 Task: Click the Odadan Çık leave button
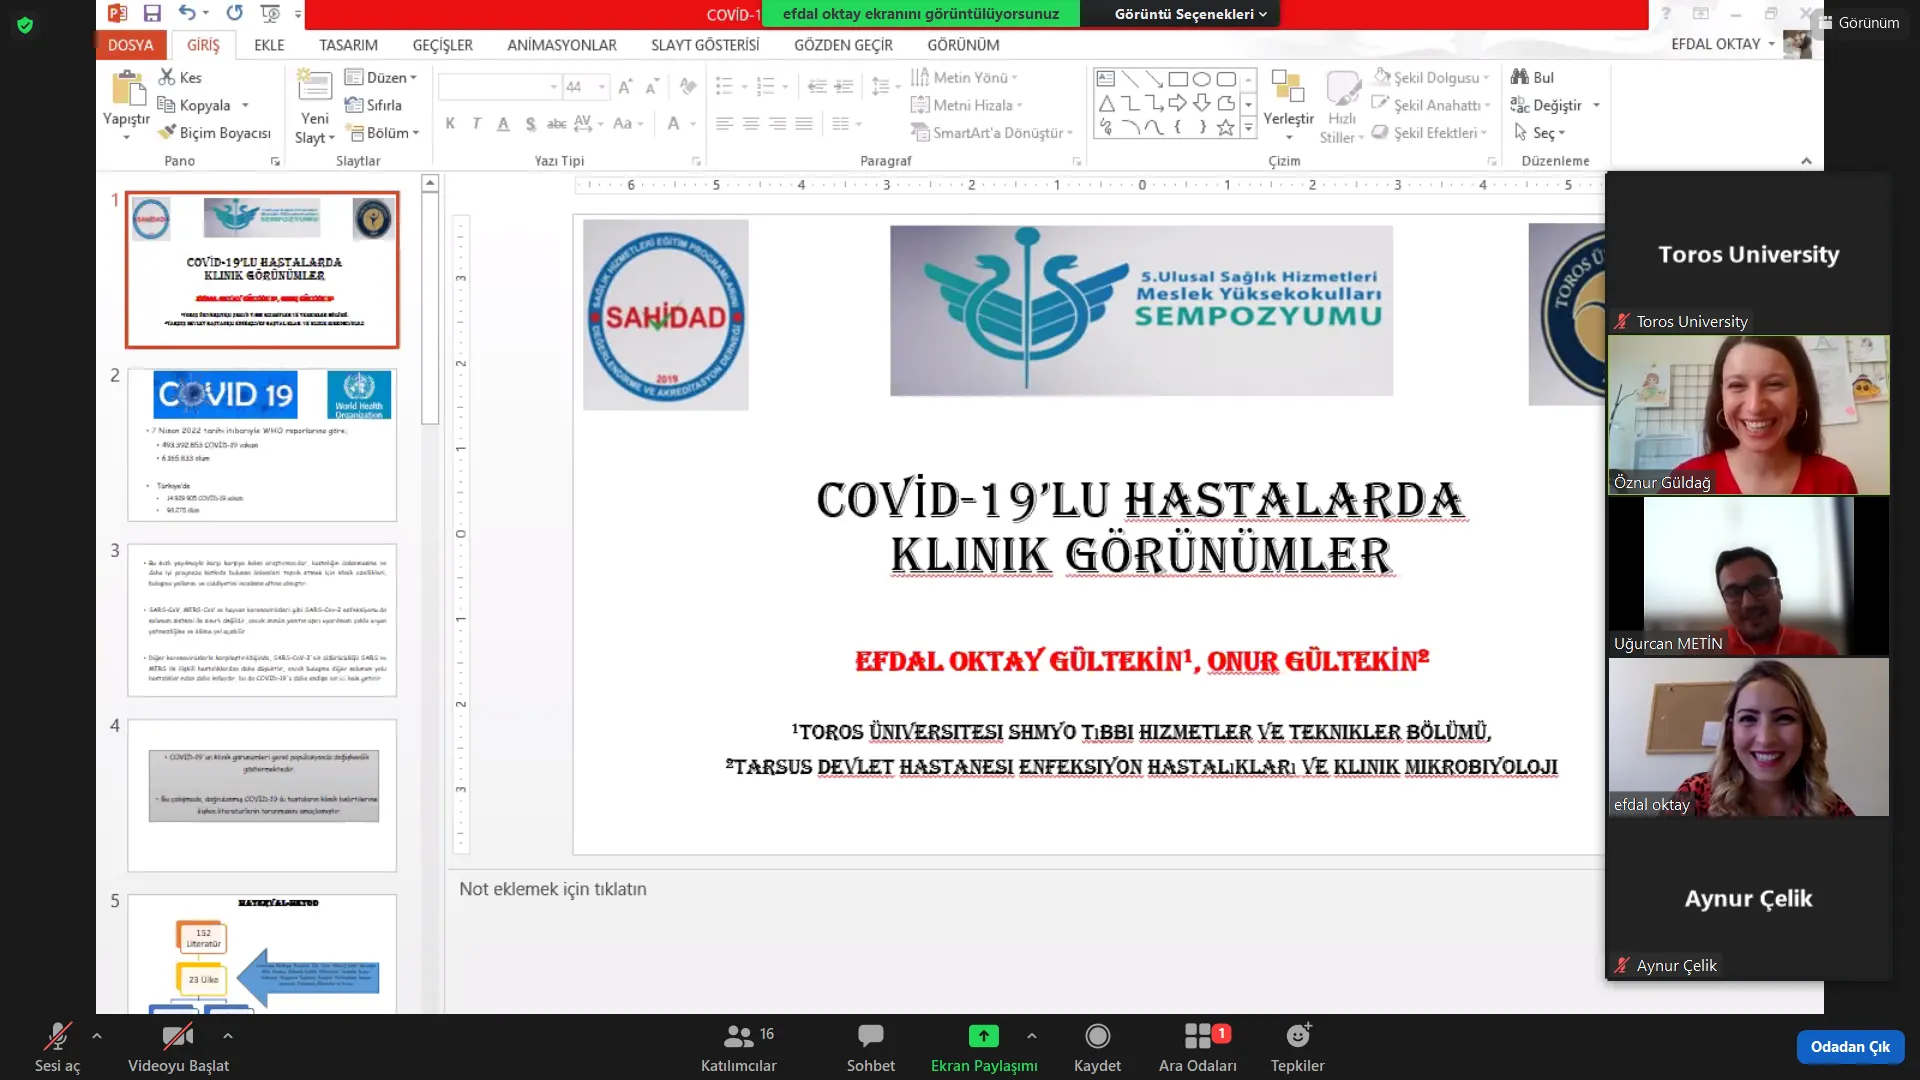[x=1850, y=1047]
